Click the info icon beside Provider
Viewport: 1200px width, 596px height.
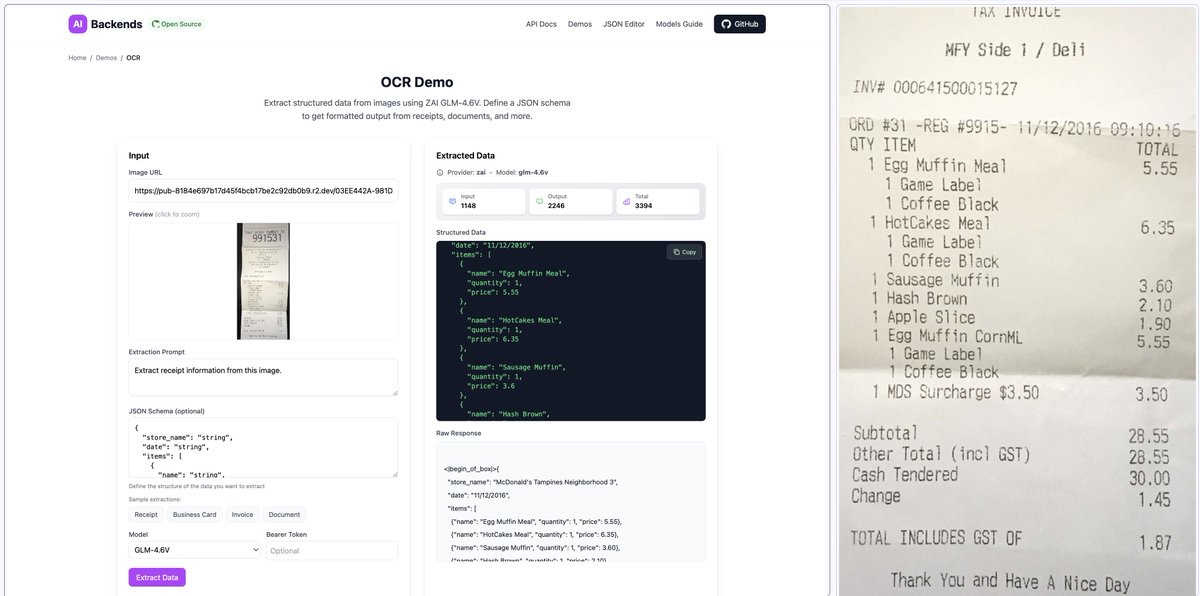(x=441, y=173)
